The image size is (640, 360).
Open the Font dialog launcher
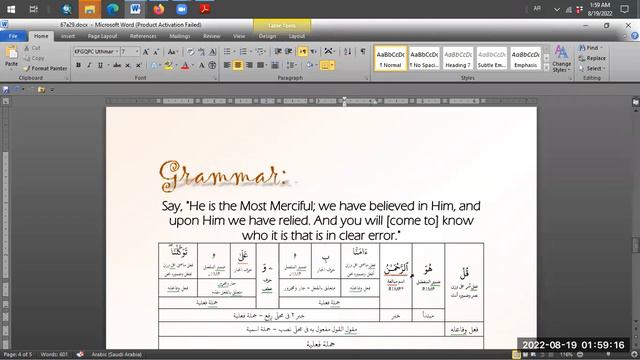coord(216,78)
